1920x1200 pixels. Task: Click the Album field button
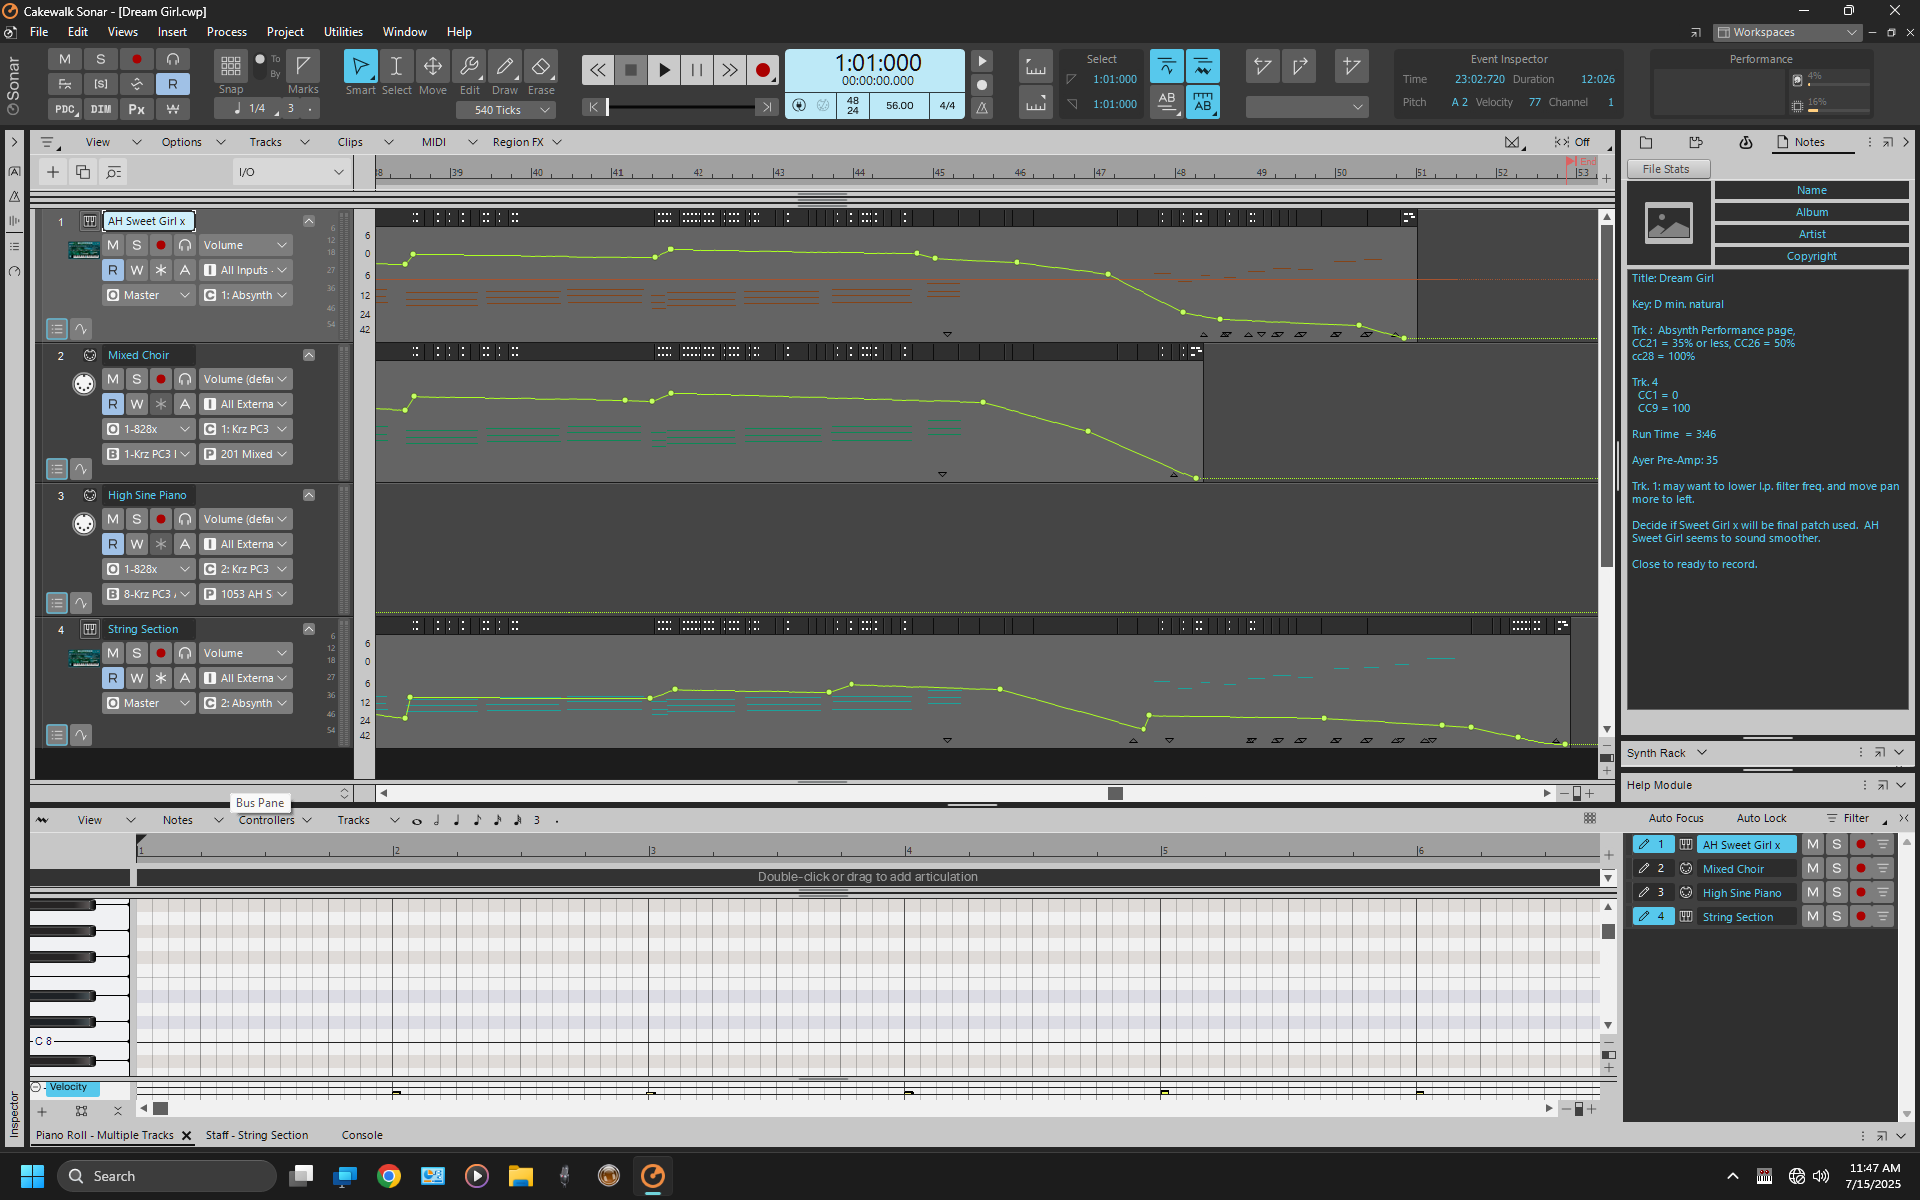coord(1811,212)
